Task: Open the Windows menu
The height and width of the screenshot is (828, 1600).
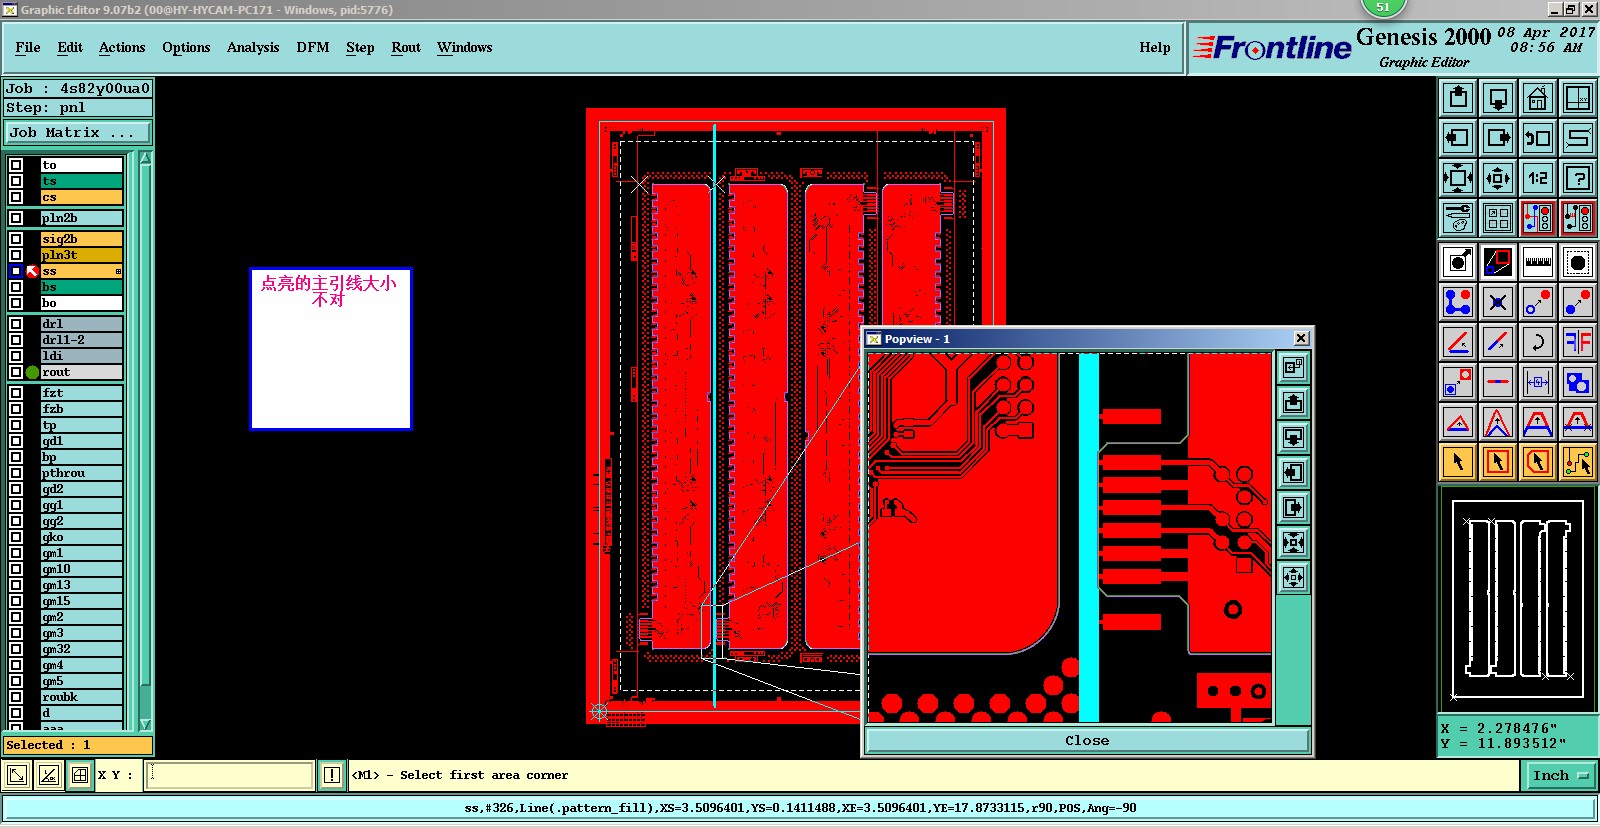Action: (x=465, y=48)
